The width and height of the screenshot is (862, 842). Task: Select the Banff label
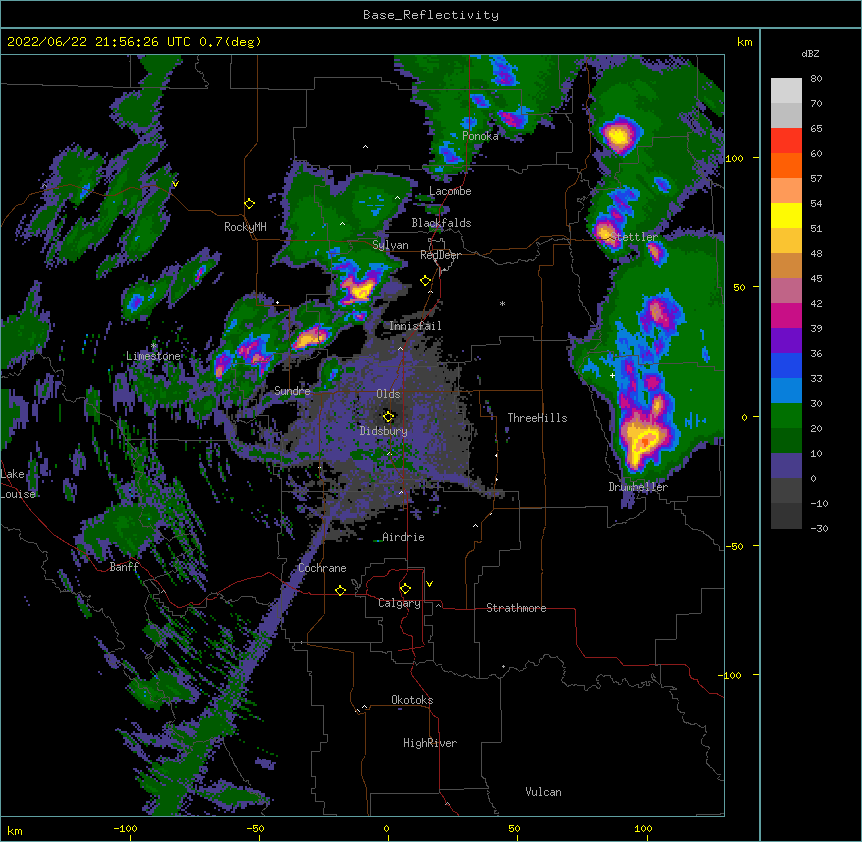coord(124,567)
